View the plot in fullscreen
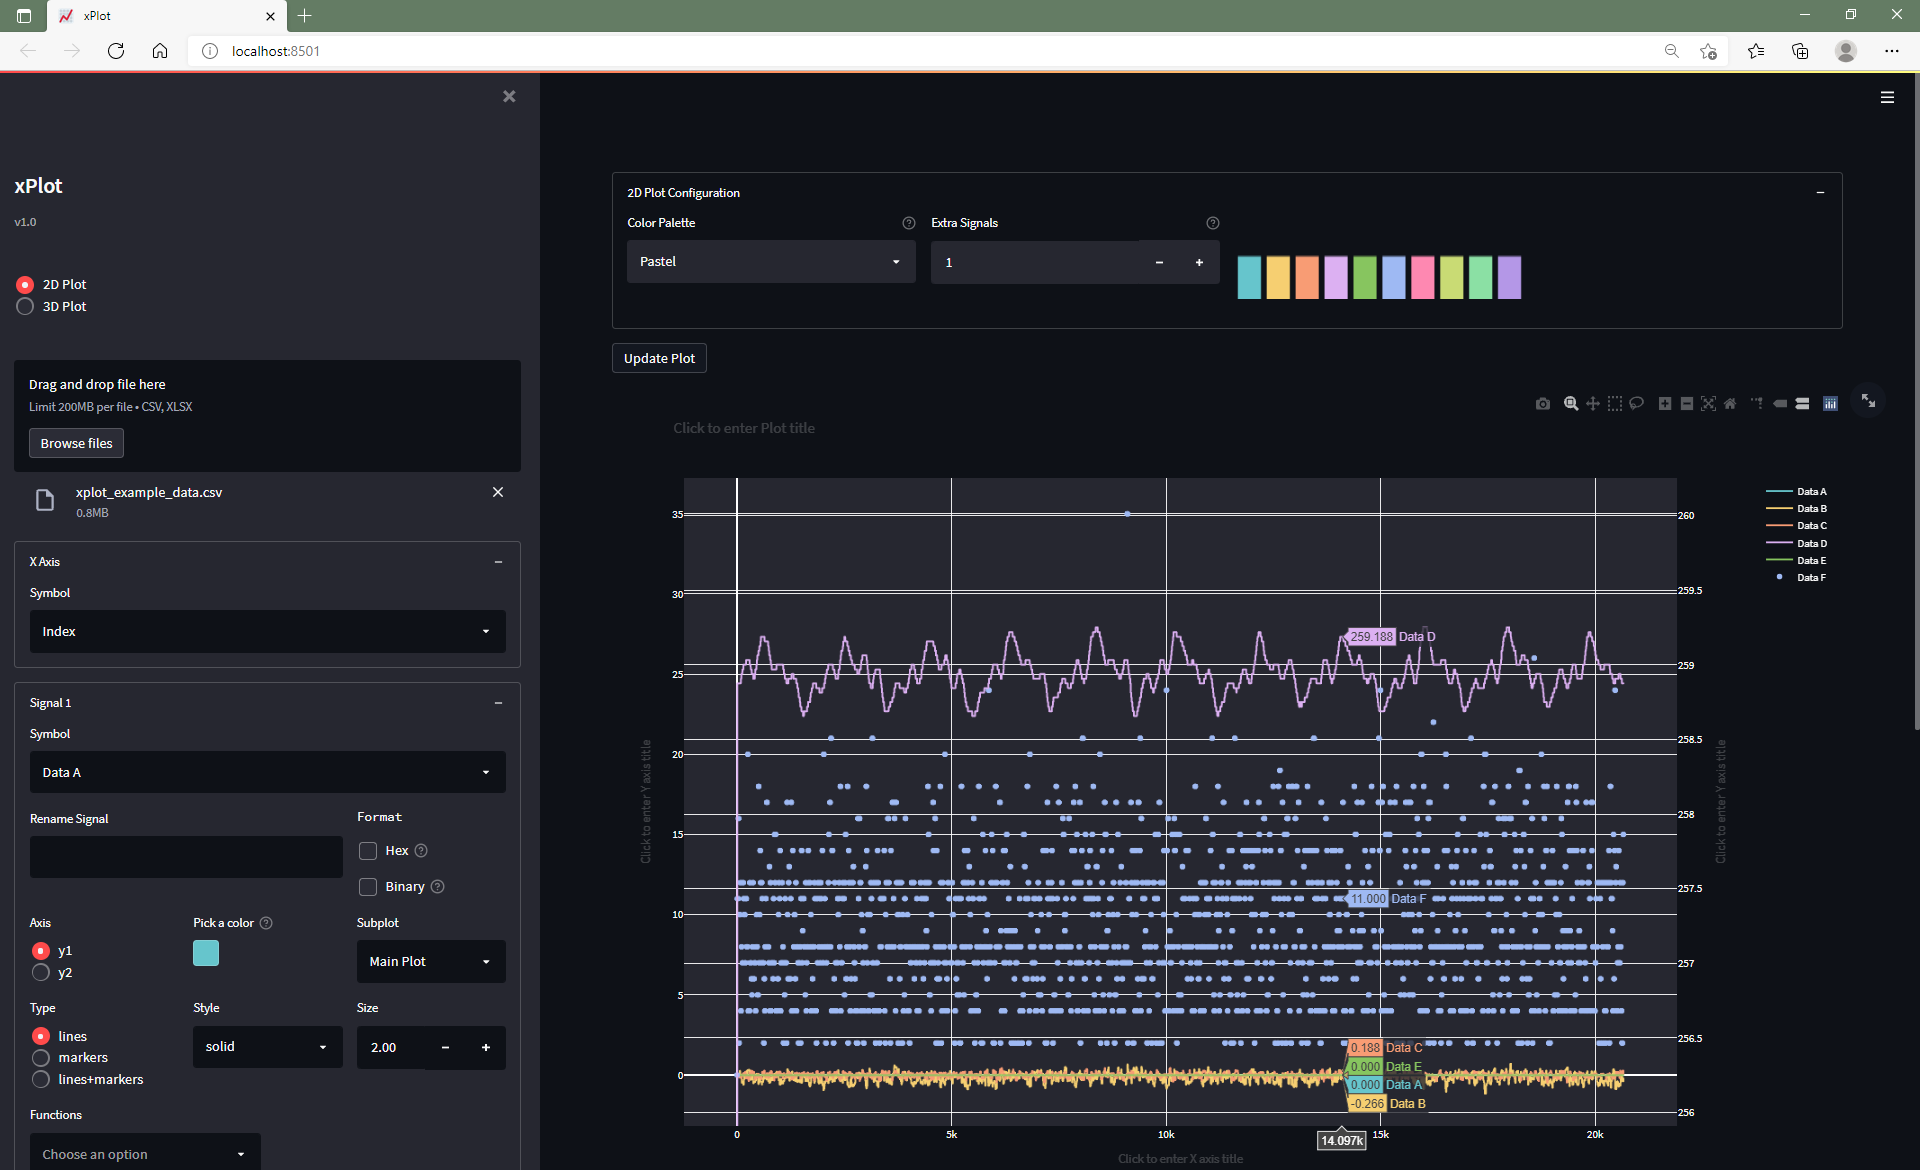 1868,401
